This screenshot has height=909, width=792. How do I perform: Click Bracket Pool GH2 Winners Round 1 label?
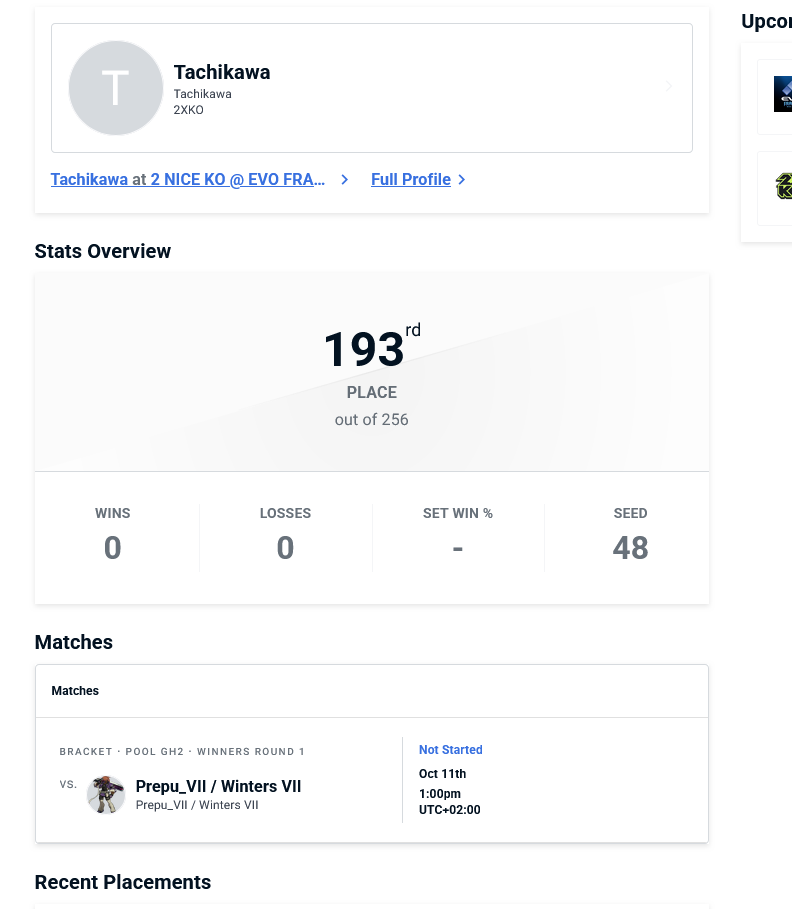click(182, 751)
